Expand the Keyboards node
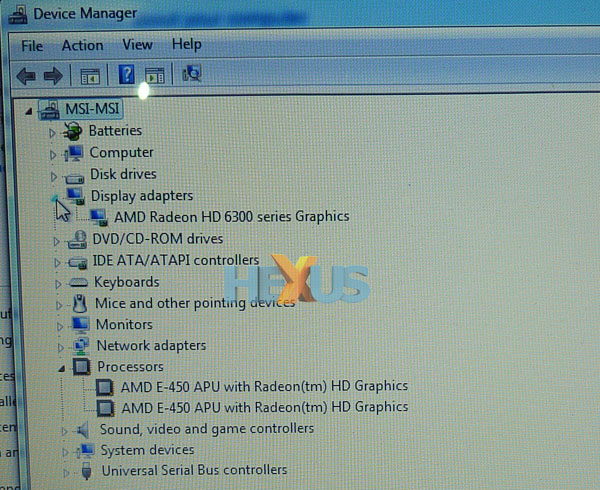The width and height of the screenshot is (600, 490). [58, 284]
